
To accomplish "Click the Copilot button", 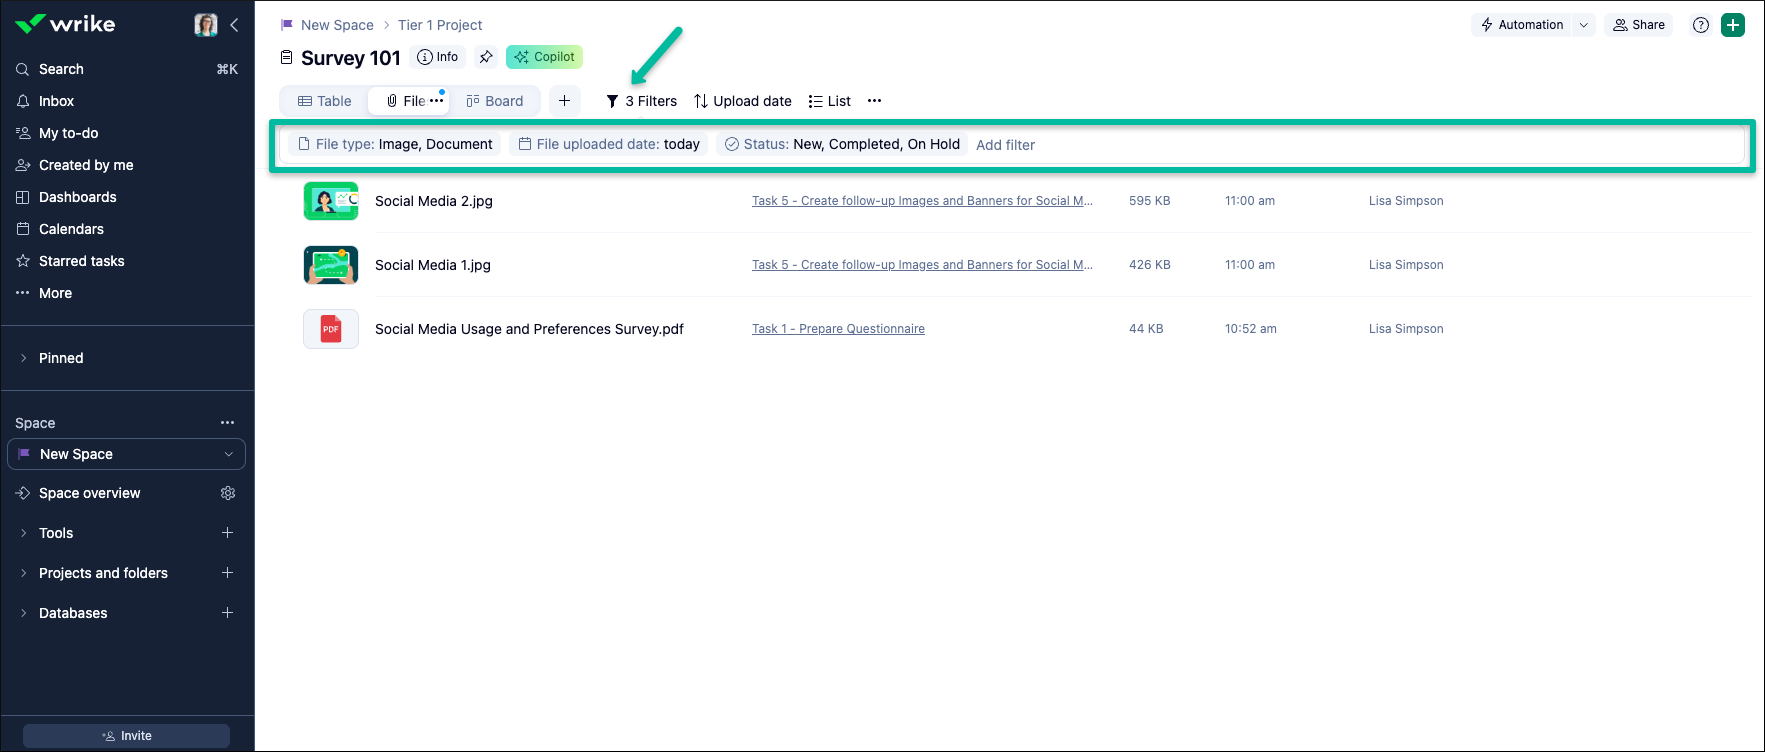I will (x=544, y=57).
